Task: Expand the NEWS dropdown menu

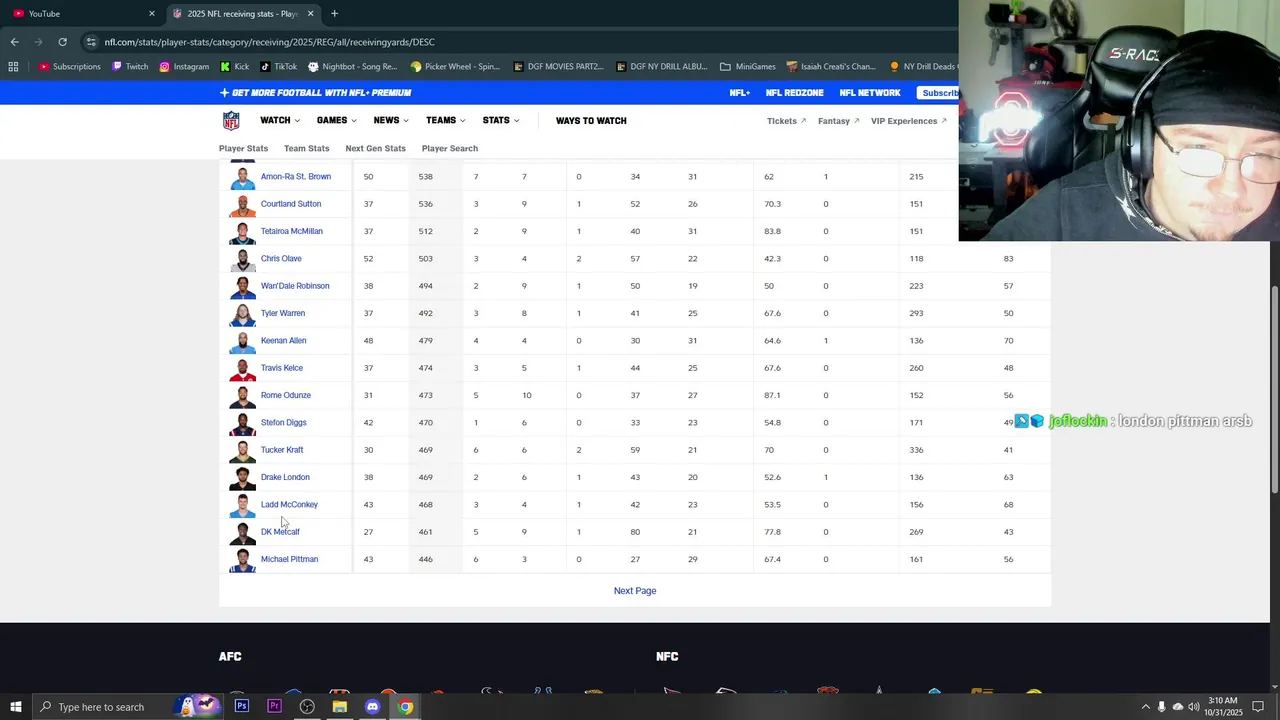Action: click(x=391, y=121)
